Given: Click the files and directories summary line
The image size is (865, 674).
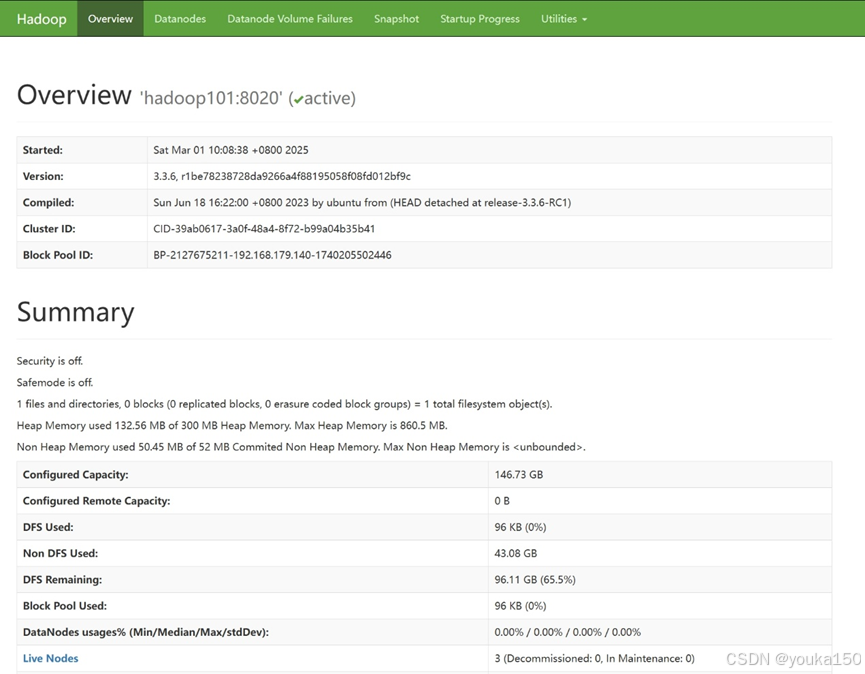Looking at the screenshot, I should tap(284, 404).
